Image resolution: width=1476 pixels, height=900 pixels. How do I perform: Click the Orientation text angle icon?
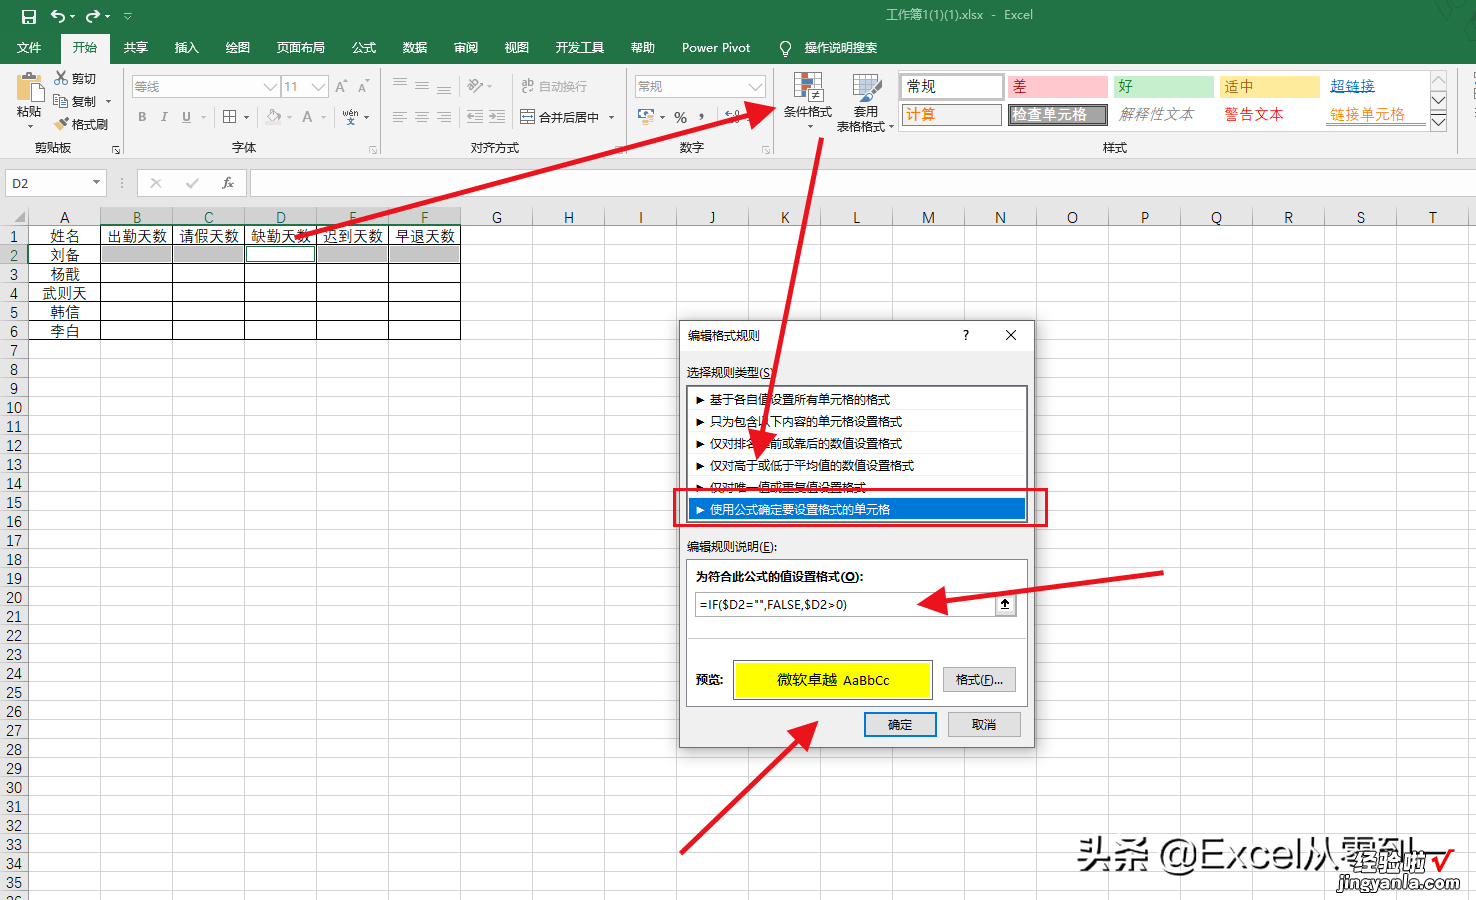[475, 87]
